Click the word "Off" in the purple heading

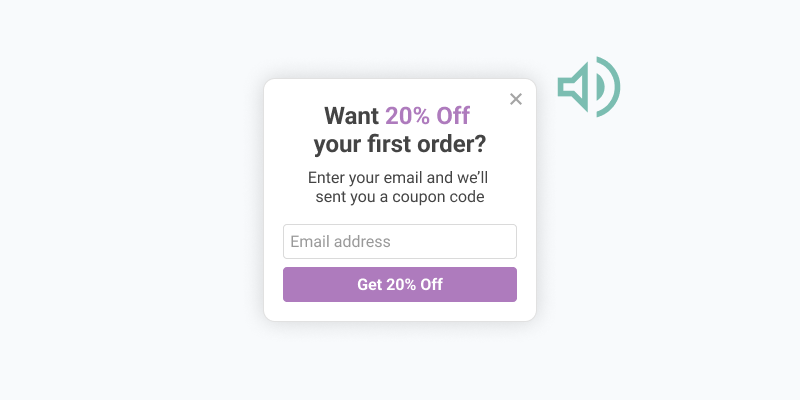[453, 116]
